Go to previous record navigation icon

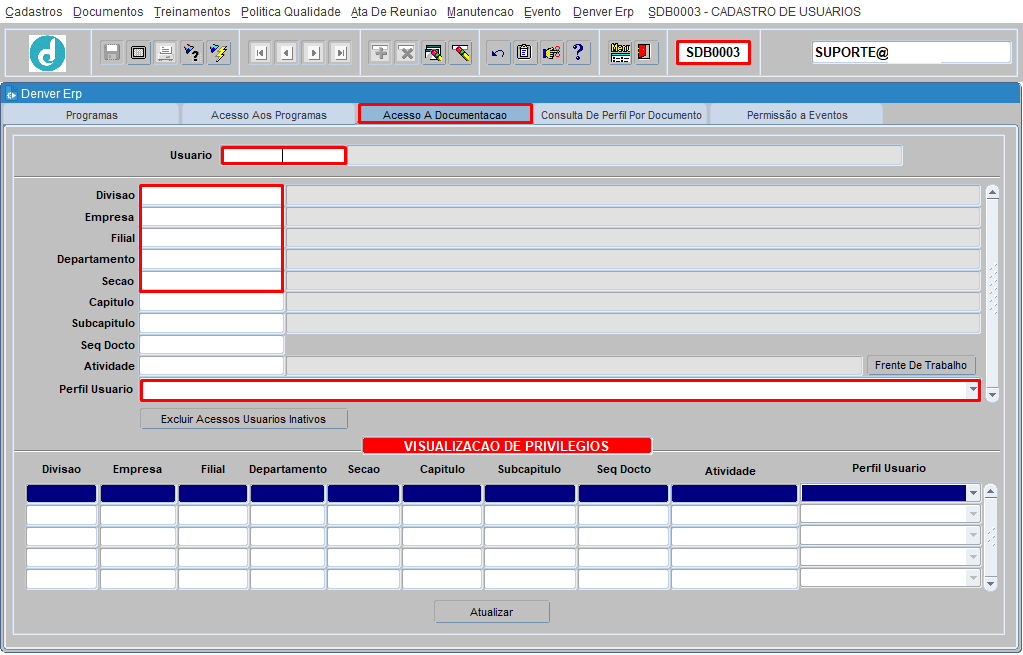287,52
